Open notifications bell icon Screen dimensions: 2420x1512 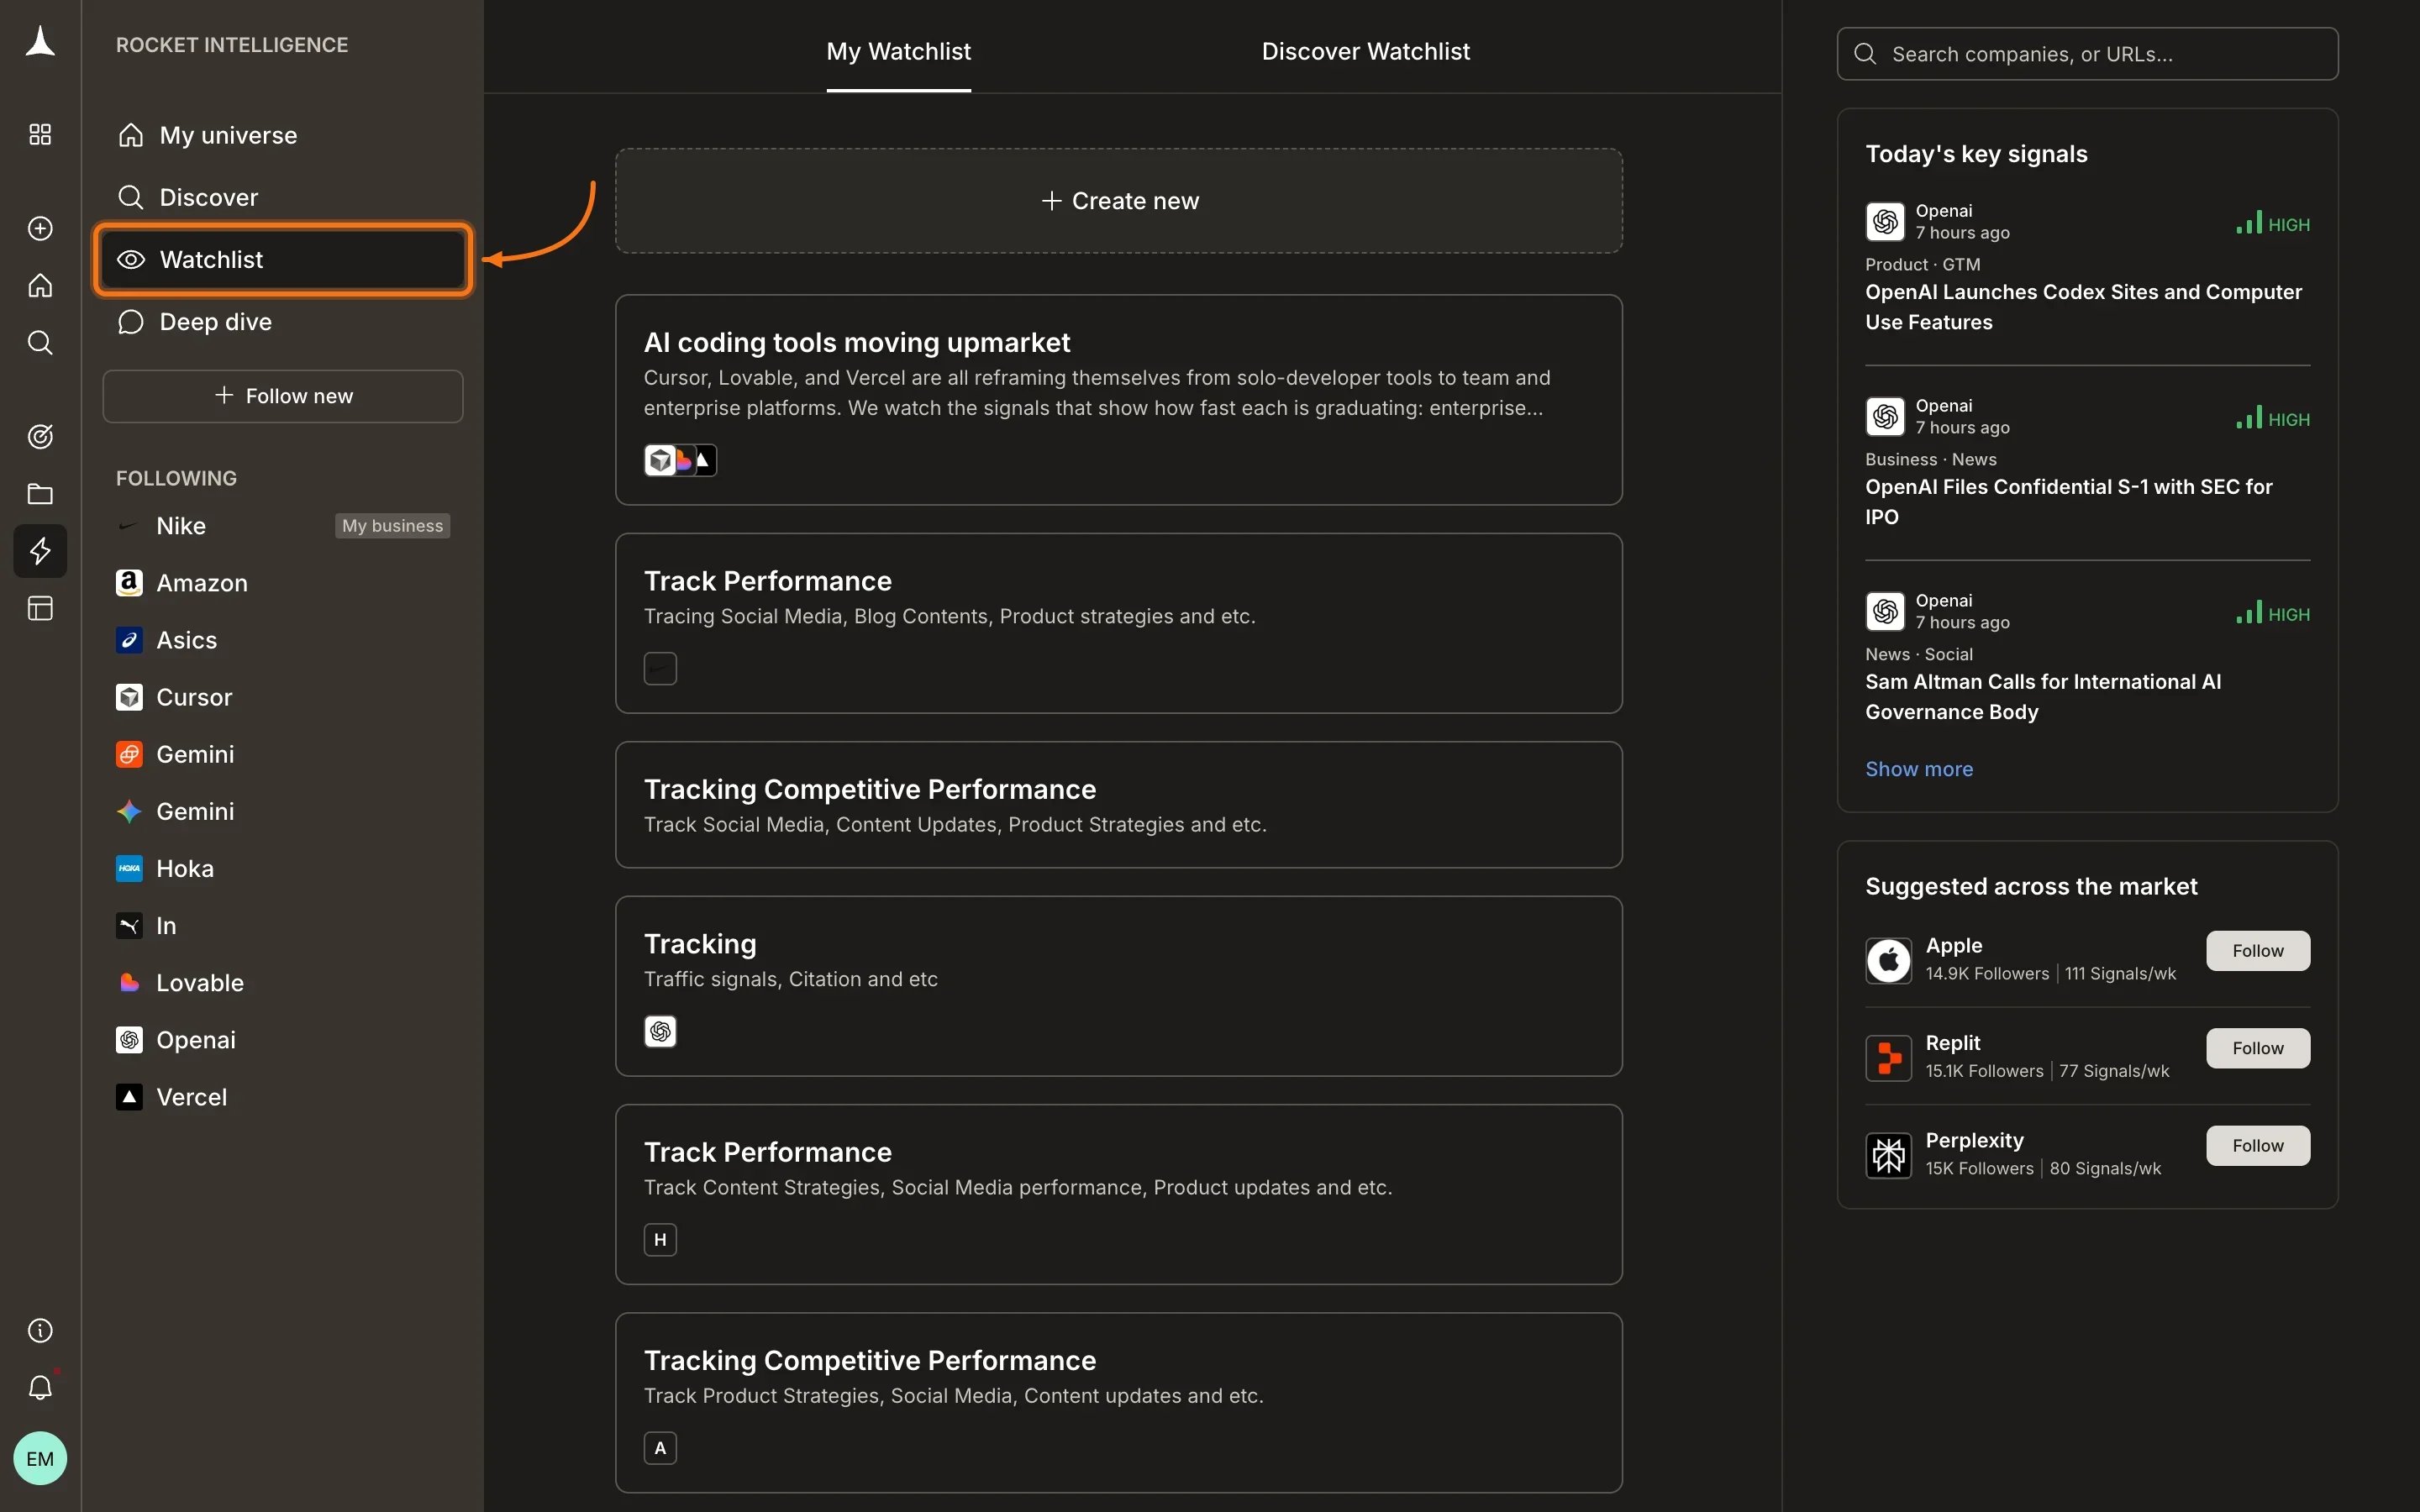coord(40,1387)
